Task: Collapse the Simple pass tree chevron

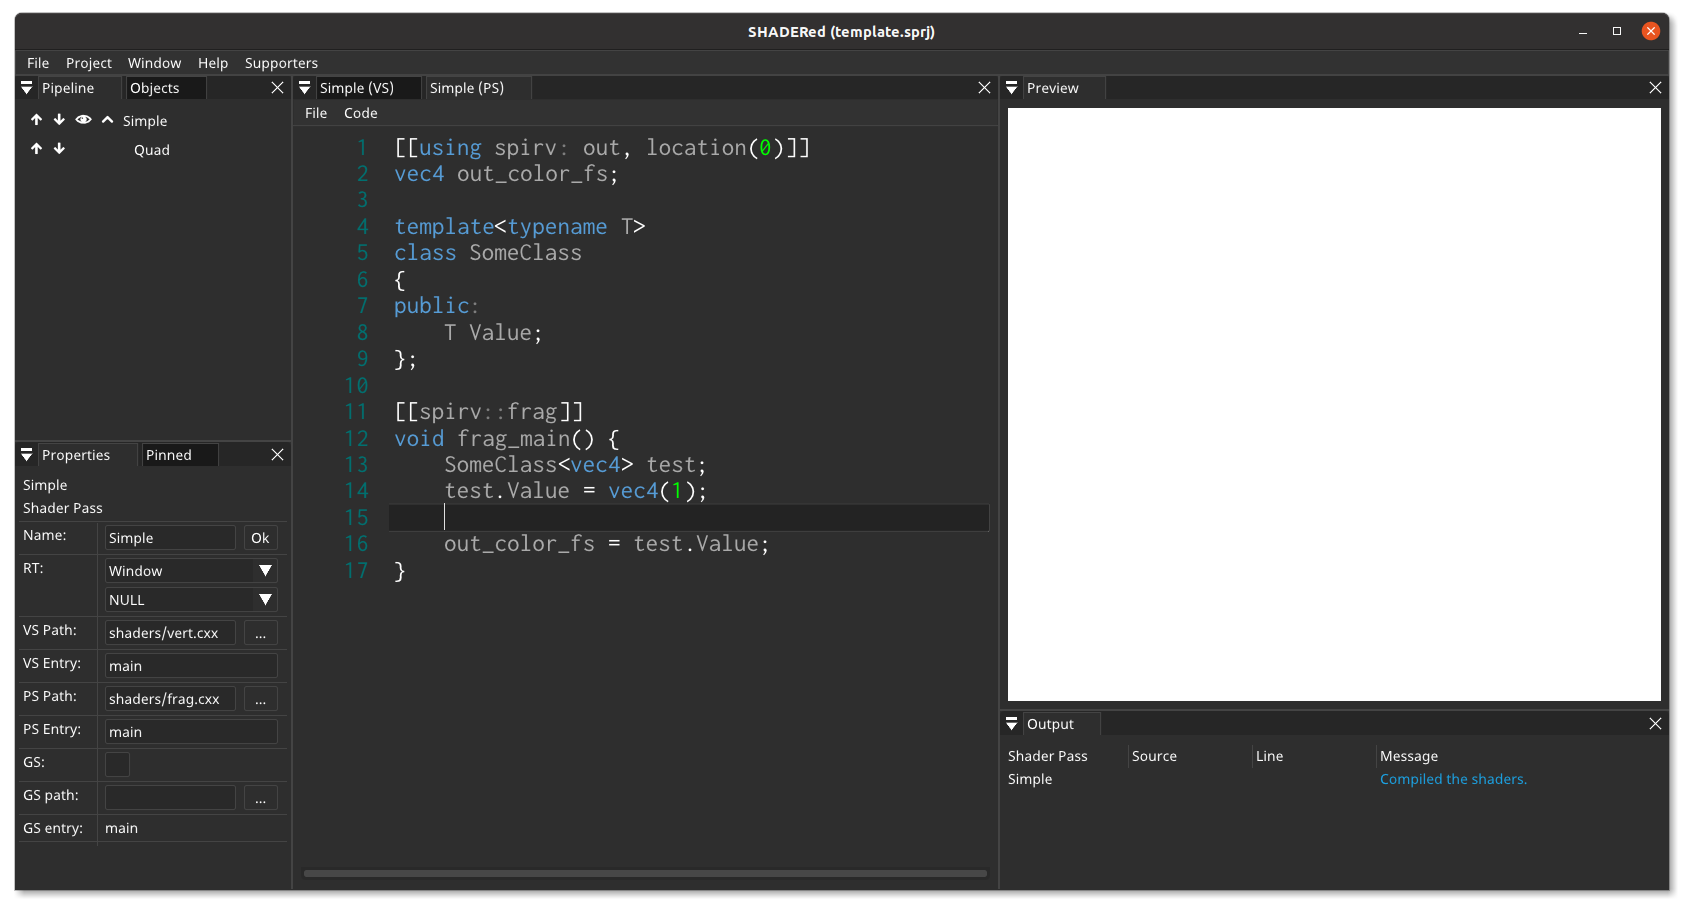Action: coord(107,120)
